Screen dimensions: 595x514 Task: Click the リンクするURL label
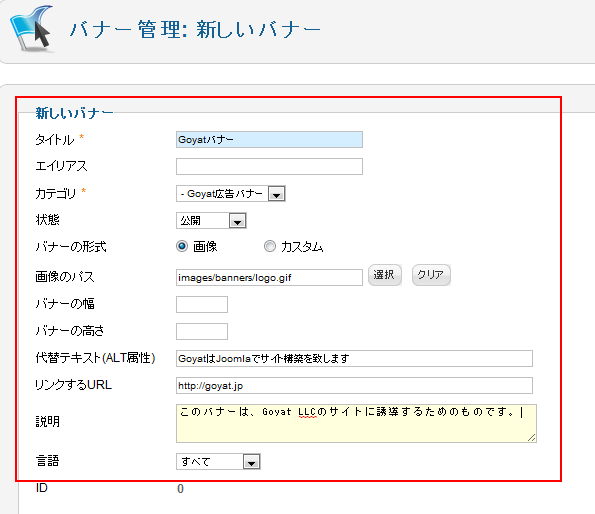(73, 385)
